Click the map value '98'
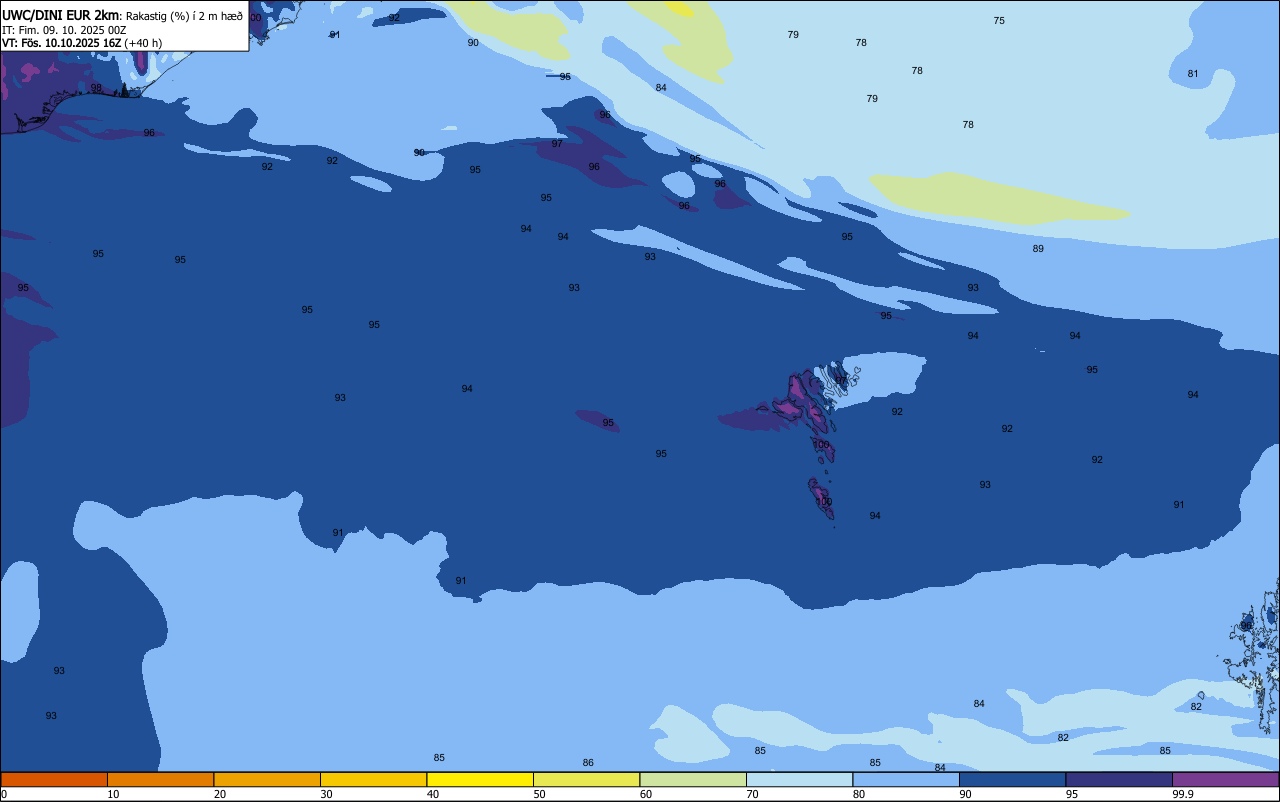Screen dimensions: 1280x802 pyautogui.click(x=96, y=87)
